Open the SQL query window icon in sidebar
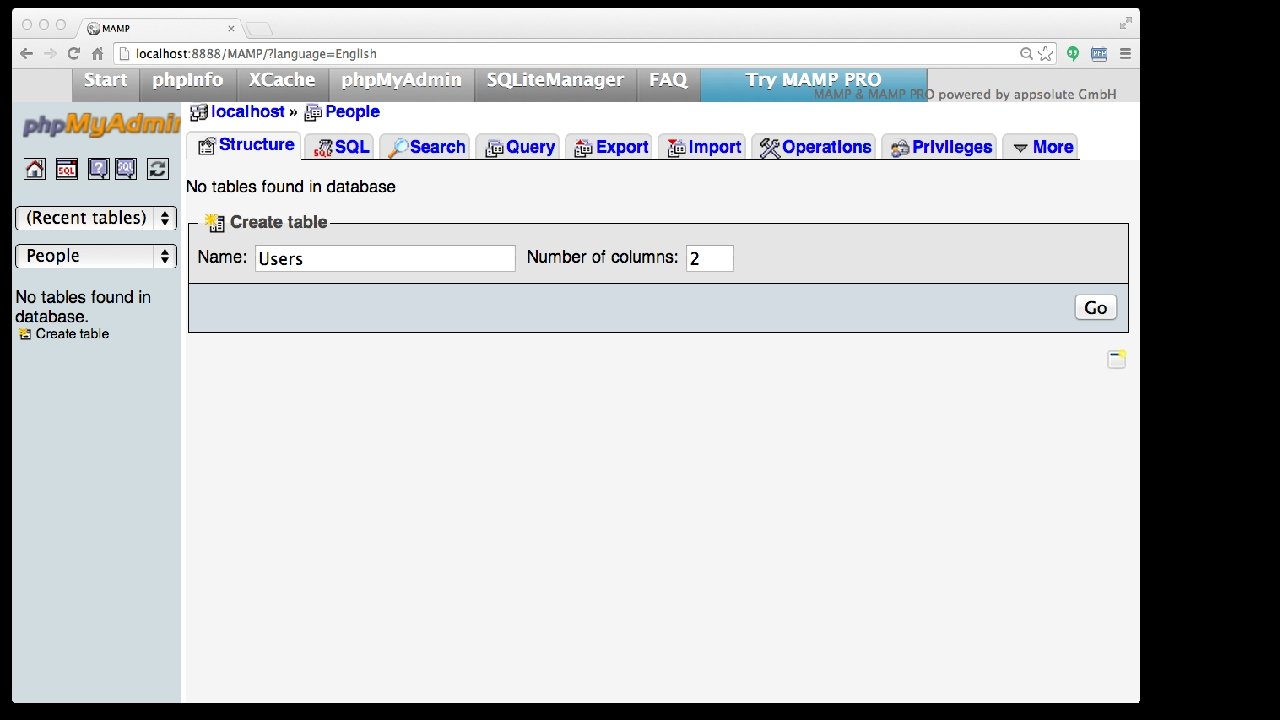The width and height of the screenshot is (1280, 720). [66, 169]
